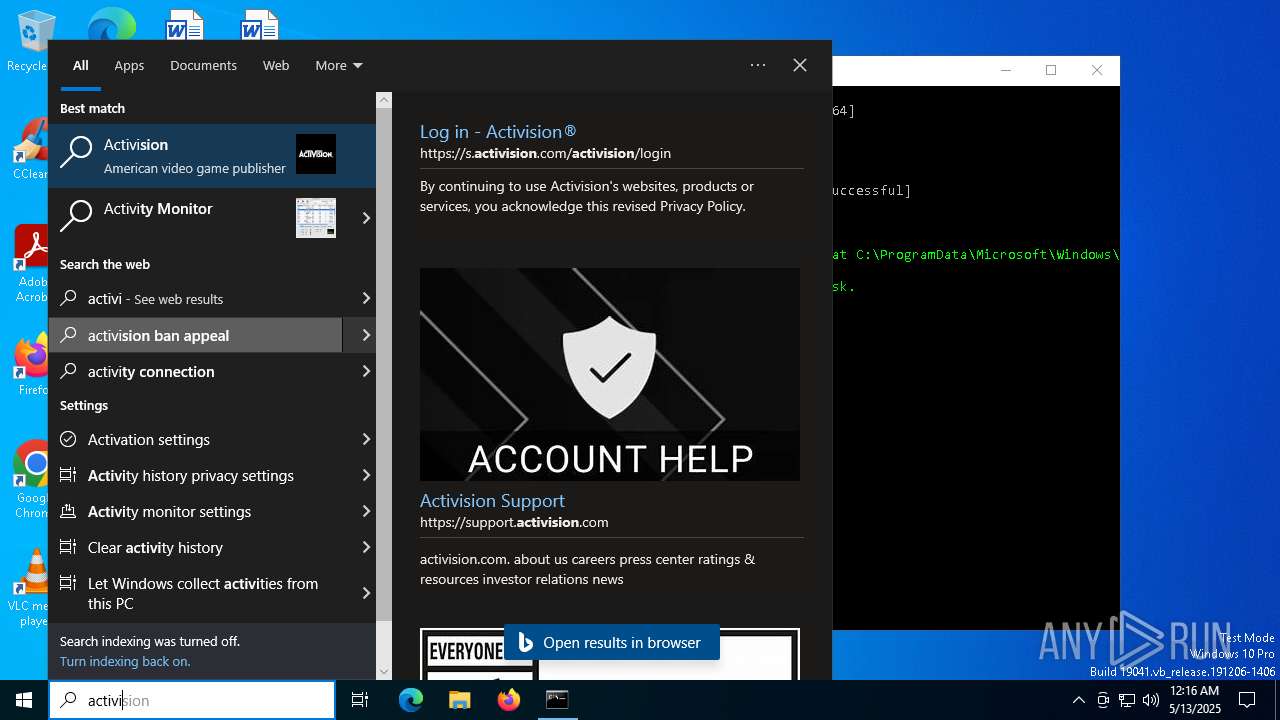
Task: Open Task View on taskbar
Action: point(360,700)
